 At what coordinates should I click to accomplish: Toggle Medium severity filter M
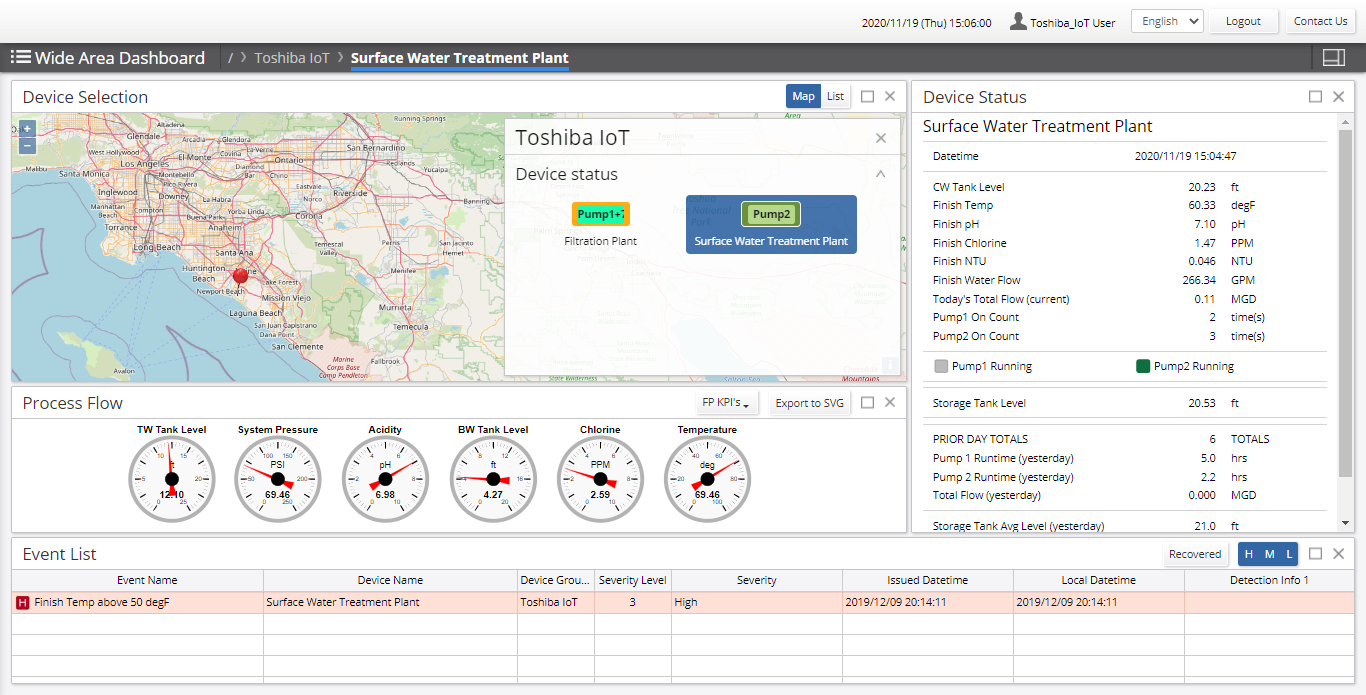tap(1269, 554)
